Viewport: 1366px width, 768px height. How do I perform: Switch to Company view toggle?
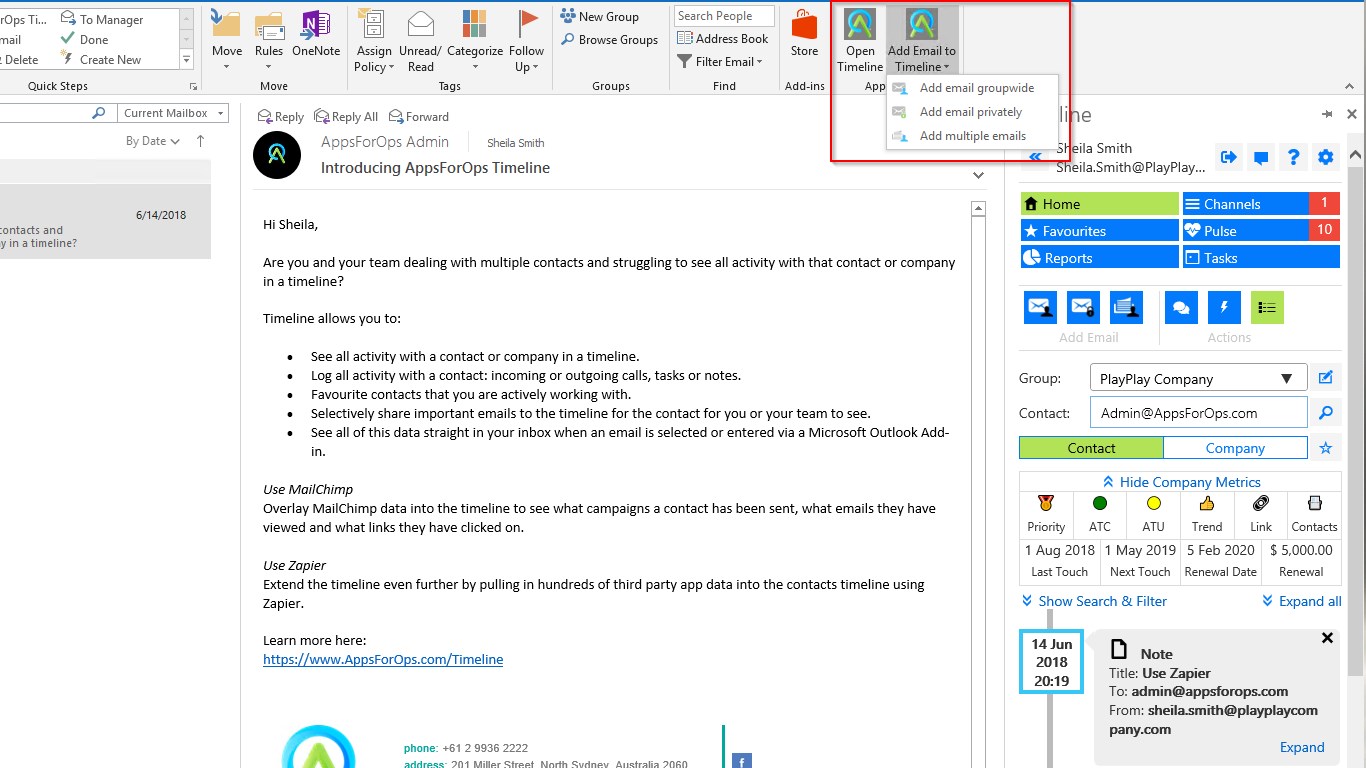click(x=1235, y=448)
